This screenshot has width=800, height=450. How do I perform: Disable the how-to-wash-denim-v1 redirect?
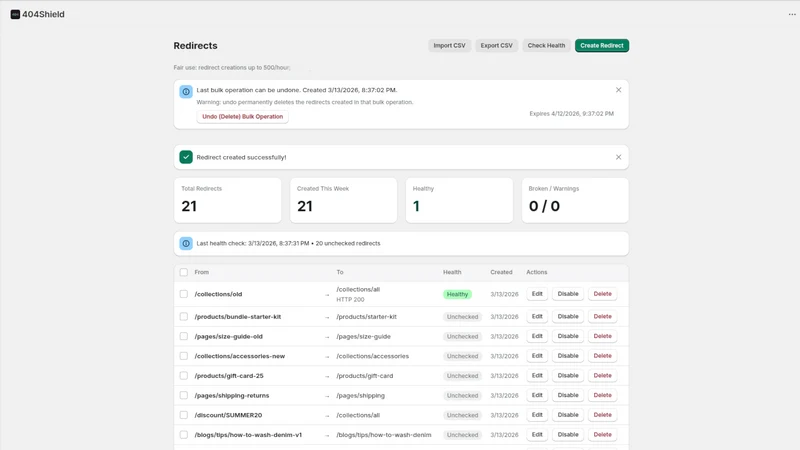(x=568, y=435)
